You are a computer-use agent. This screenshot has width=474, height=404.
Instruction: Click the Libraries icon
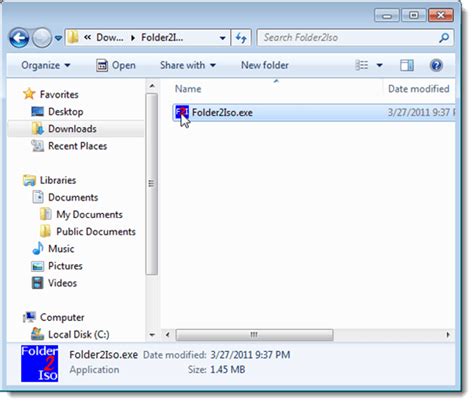(x=29, y=180)
